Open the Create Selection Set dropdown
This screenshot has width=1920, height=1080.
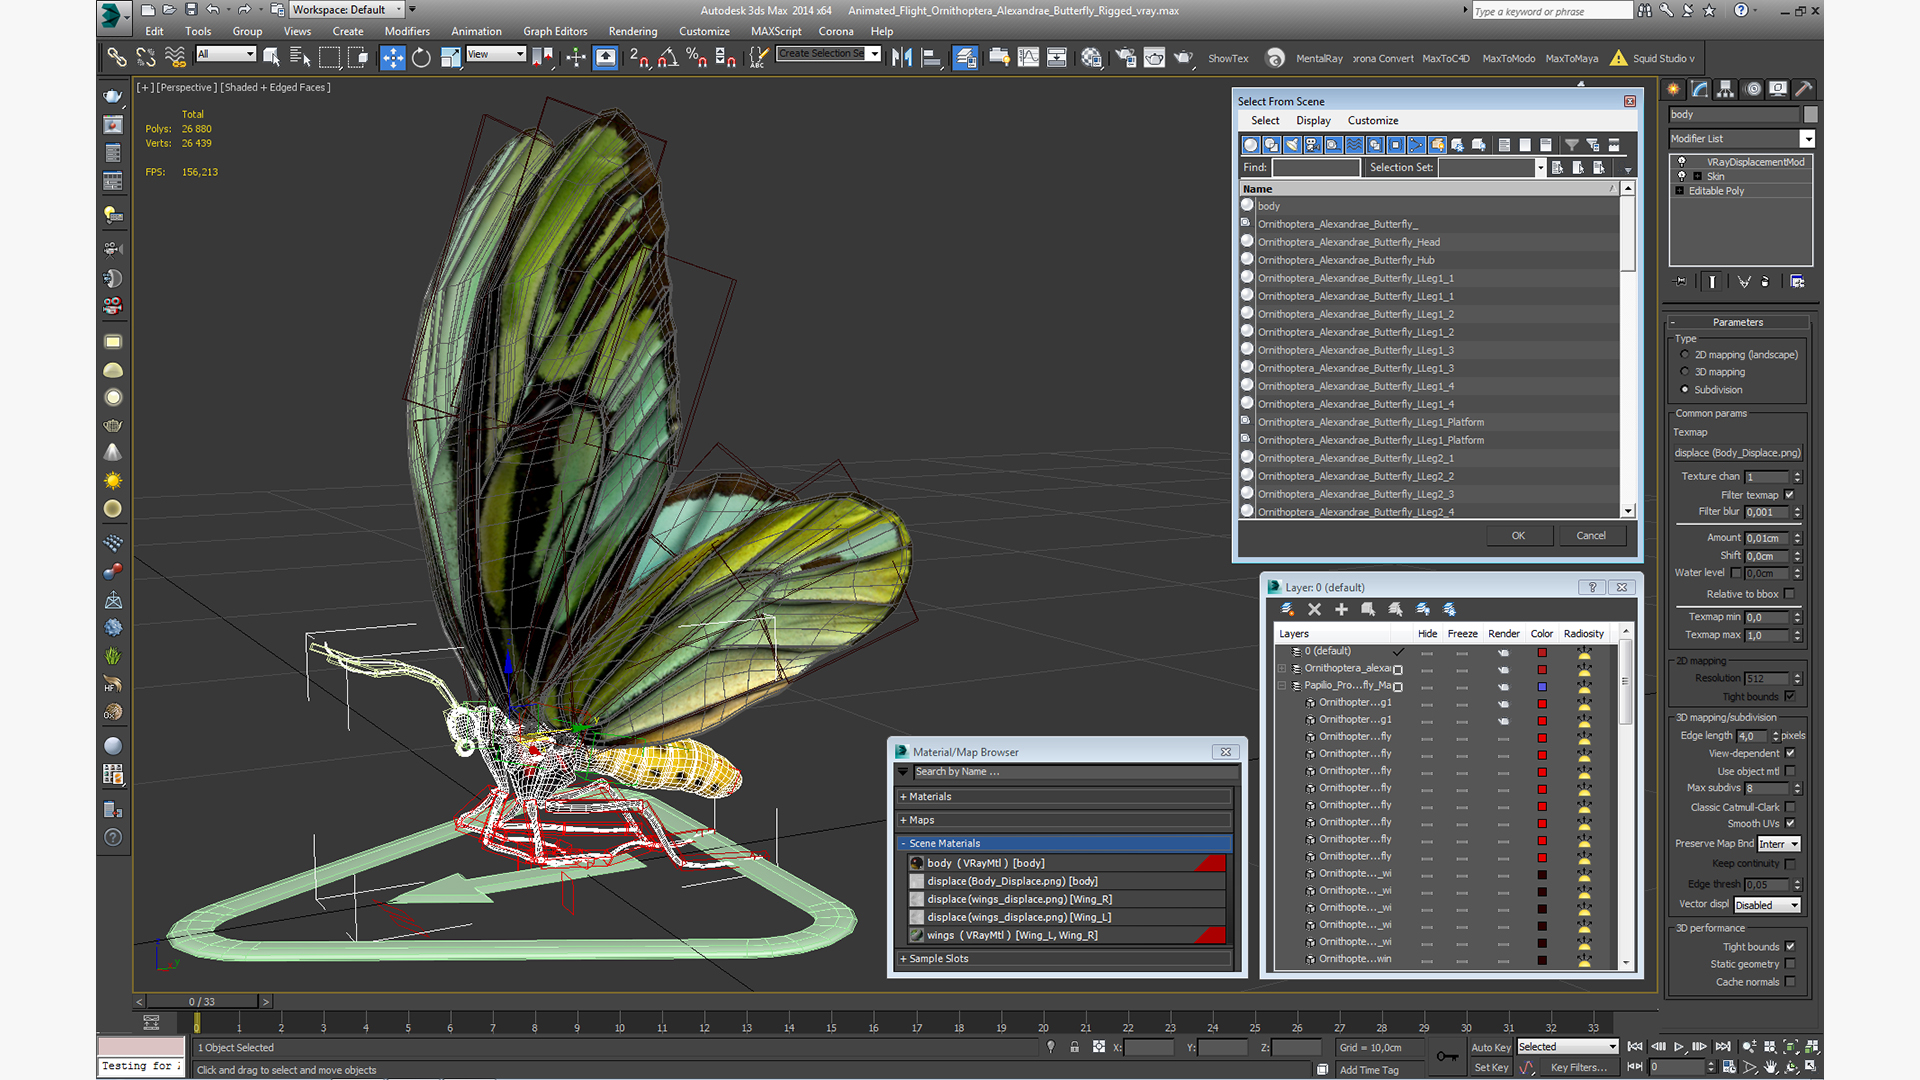click(829, 54)
